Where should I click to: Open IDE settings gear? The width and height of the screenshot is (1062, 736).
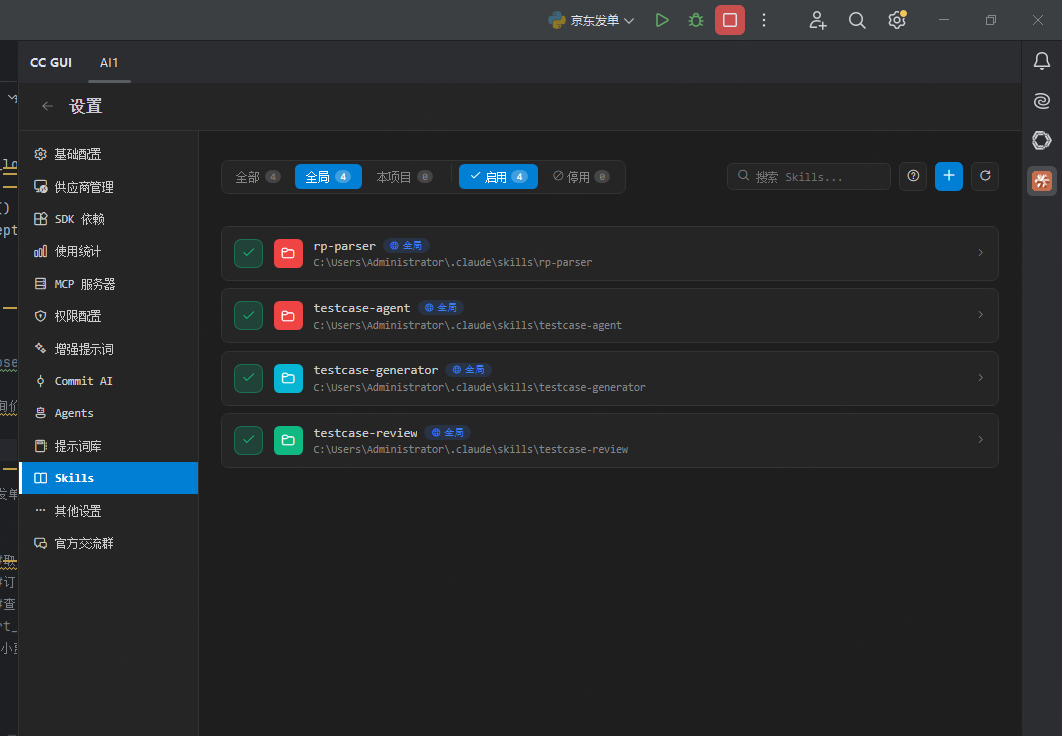897,20
